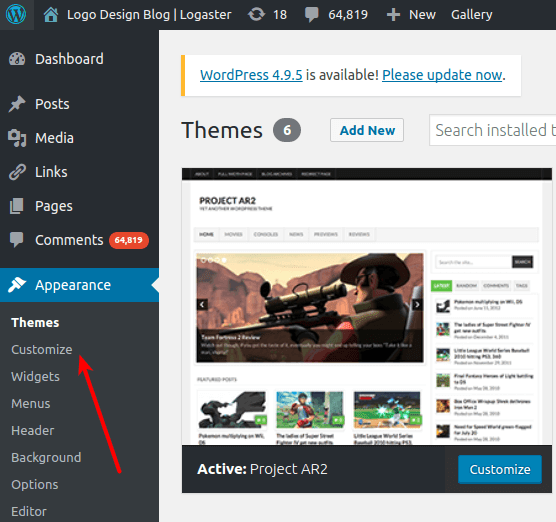Focus the Search installed themes field
Screen dimensions: 556x522
(493, 130)
